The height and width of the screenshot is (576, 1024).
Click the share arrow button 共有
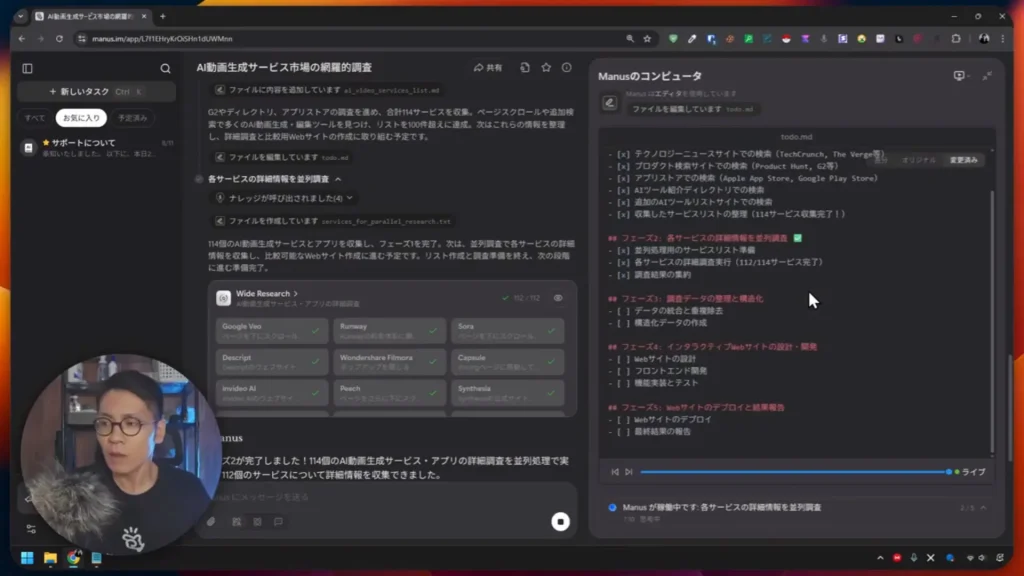coord(488,67)
